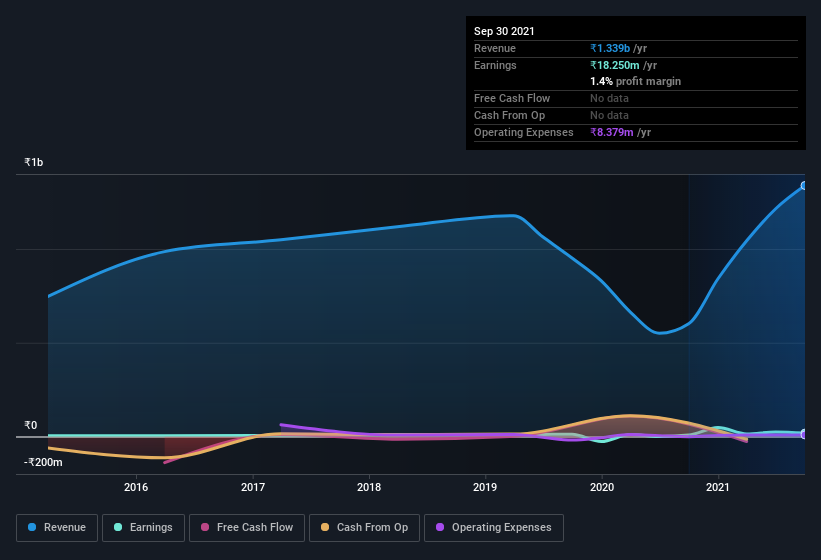This screenshot has width=821, height=560.
Task: Toggle the Free Cash Flow legend button
Action: click(x=247, y=528)
